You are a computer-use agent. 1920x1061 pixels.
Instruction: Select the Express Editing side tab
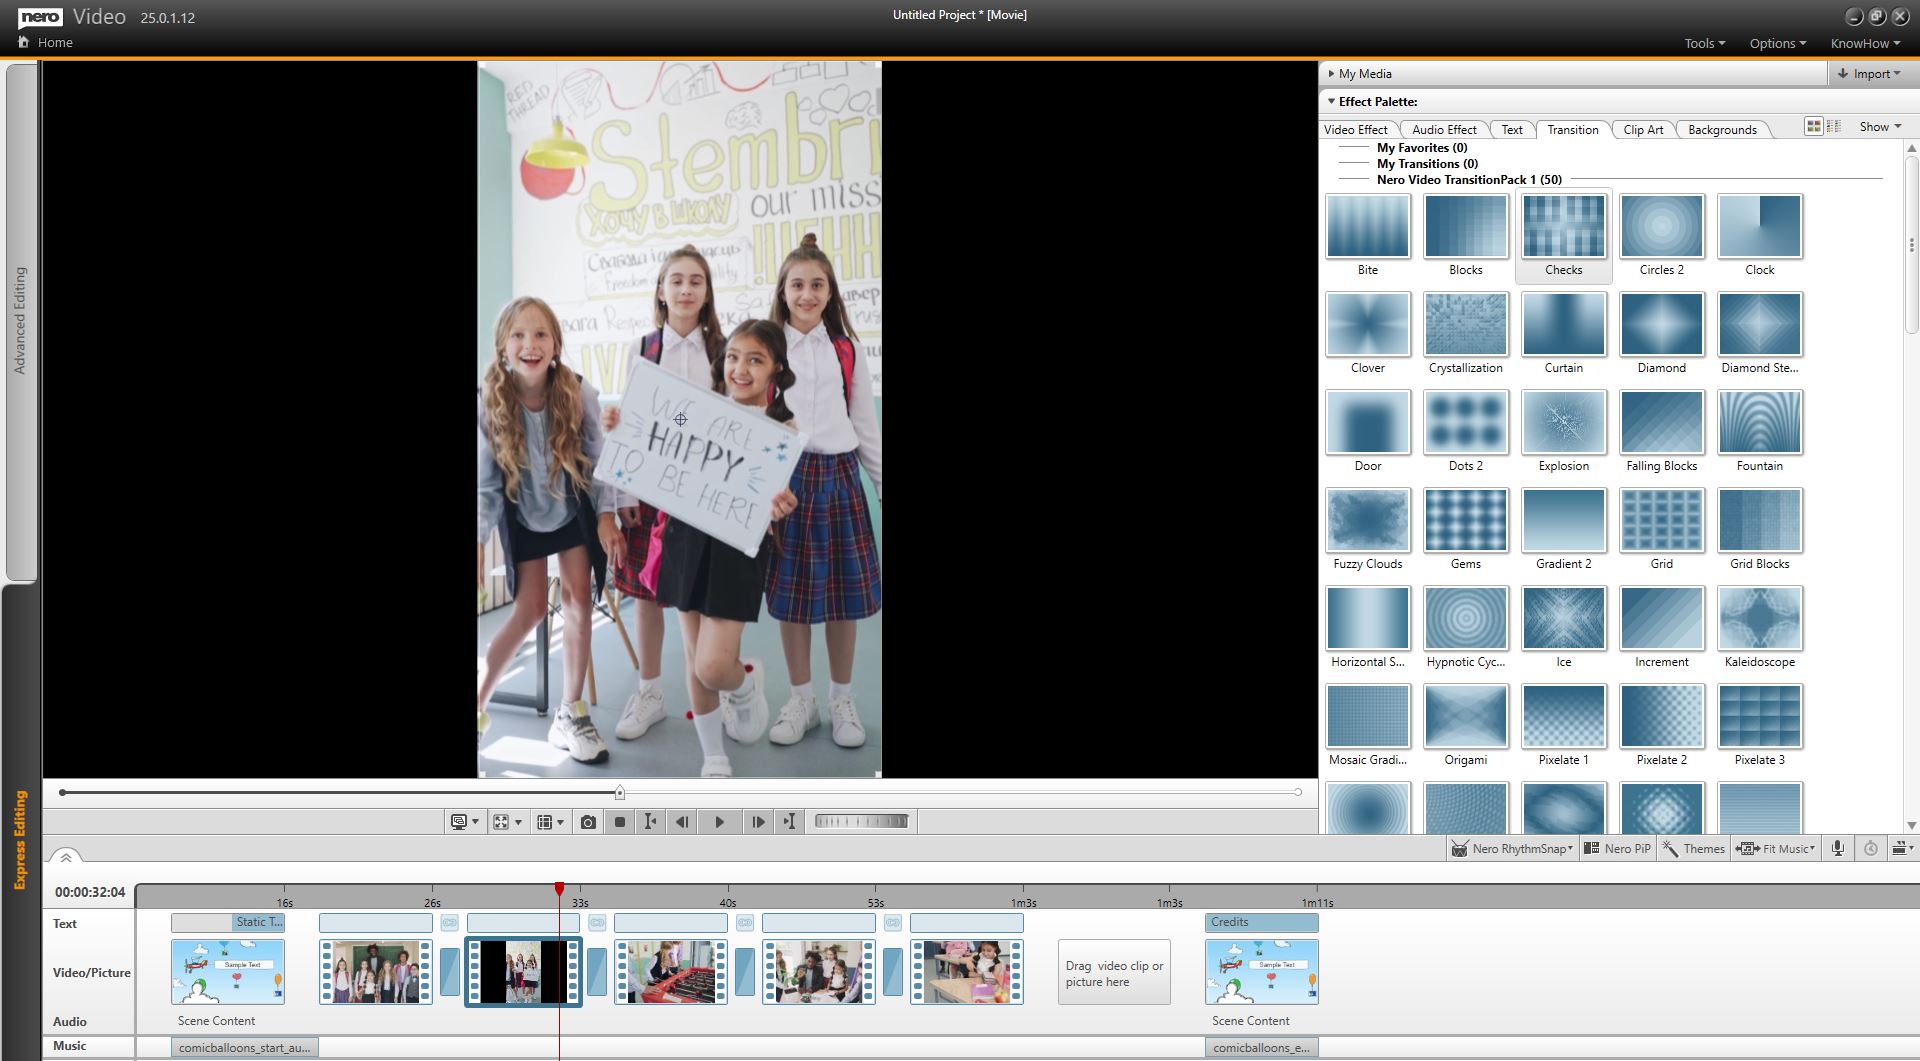click(20, 840)
